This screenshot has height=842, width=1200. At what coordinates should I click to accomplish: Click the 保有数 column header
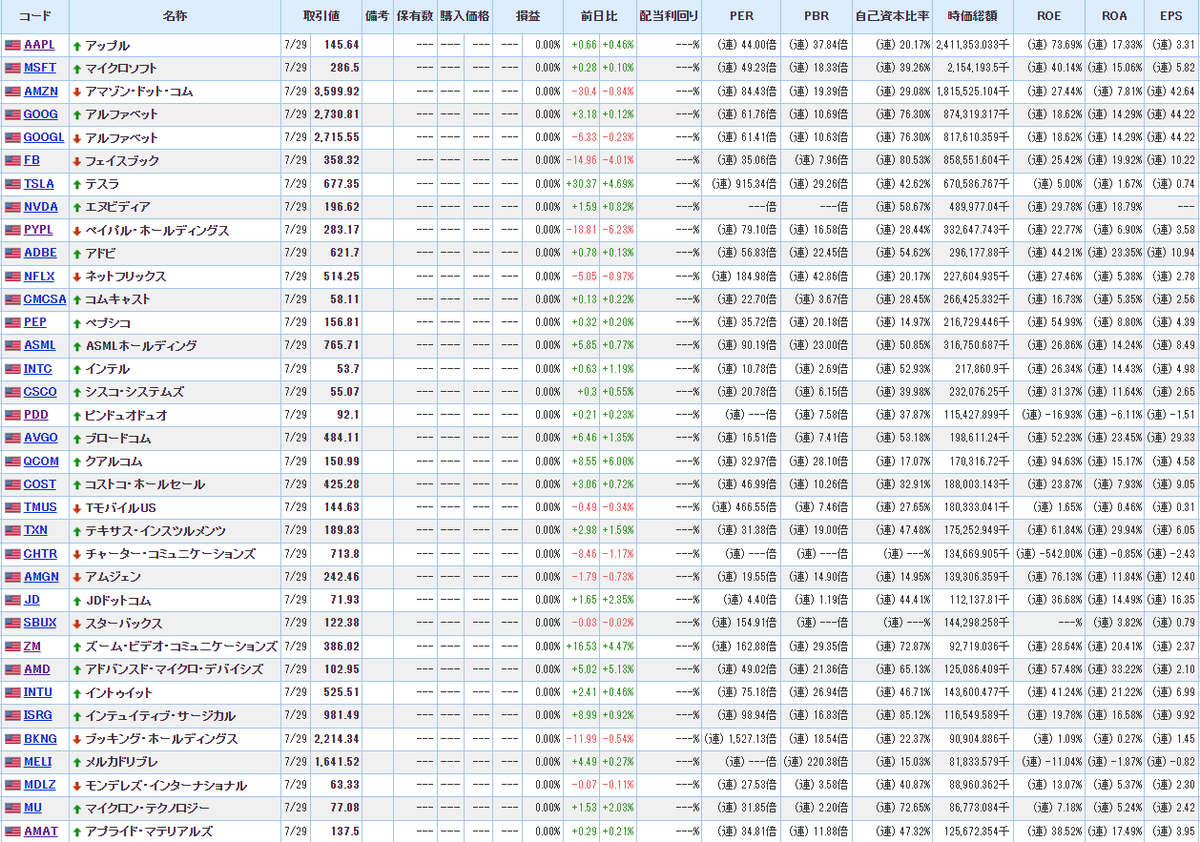[x=415, y=17]
